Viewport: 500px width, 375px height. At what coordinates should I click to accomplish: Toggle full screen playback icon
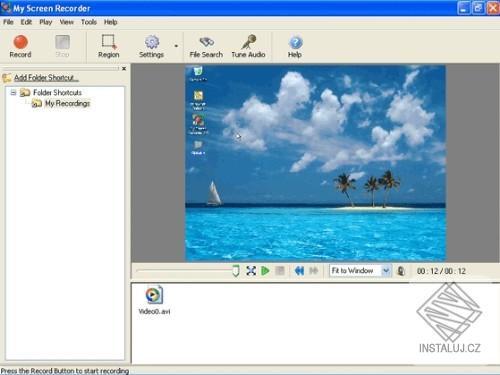251,271
